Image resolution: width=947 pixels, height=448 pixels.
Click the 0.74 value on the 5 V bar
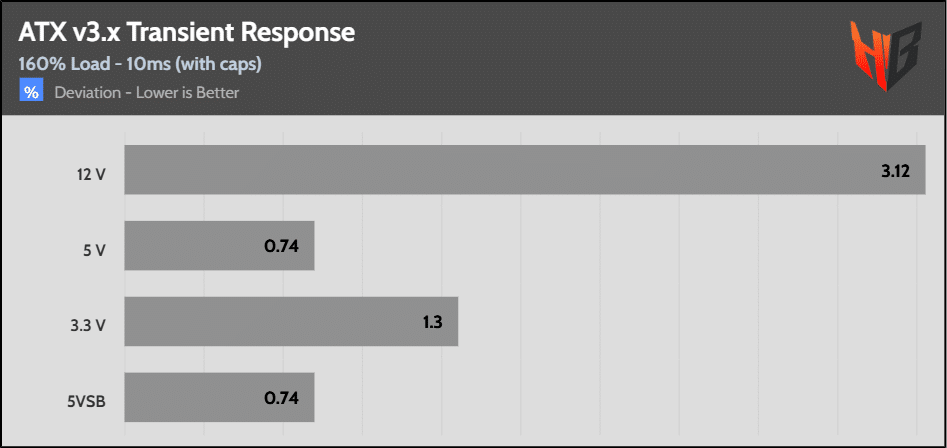[x=282, y=246]
